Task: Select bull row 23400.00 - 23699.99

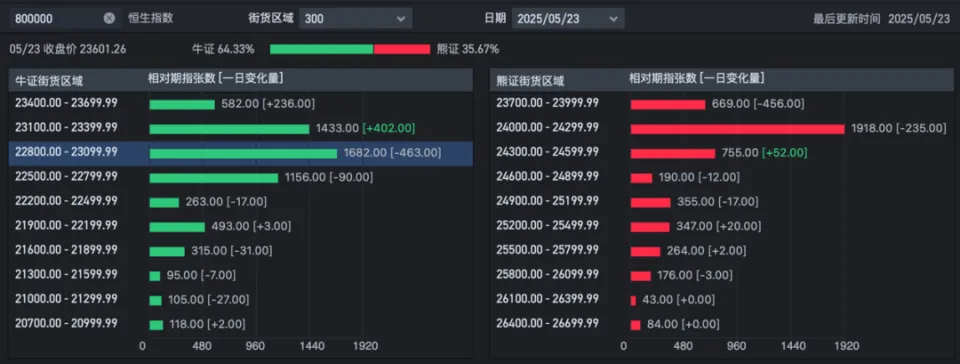Action: click(241, 104)
